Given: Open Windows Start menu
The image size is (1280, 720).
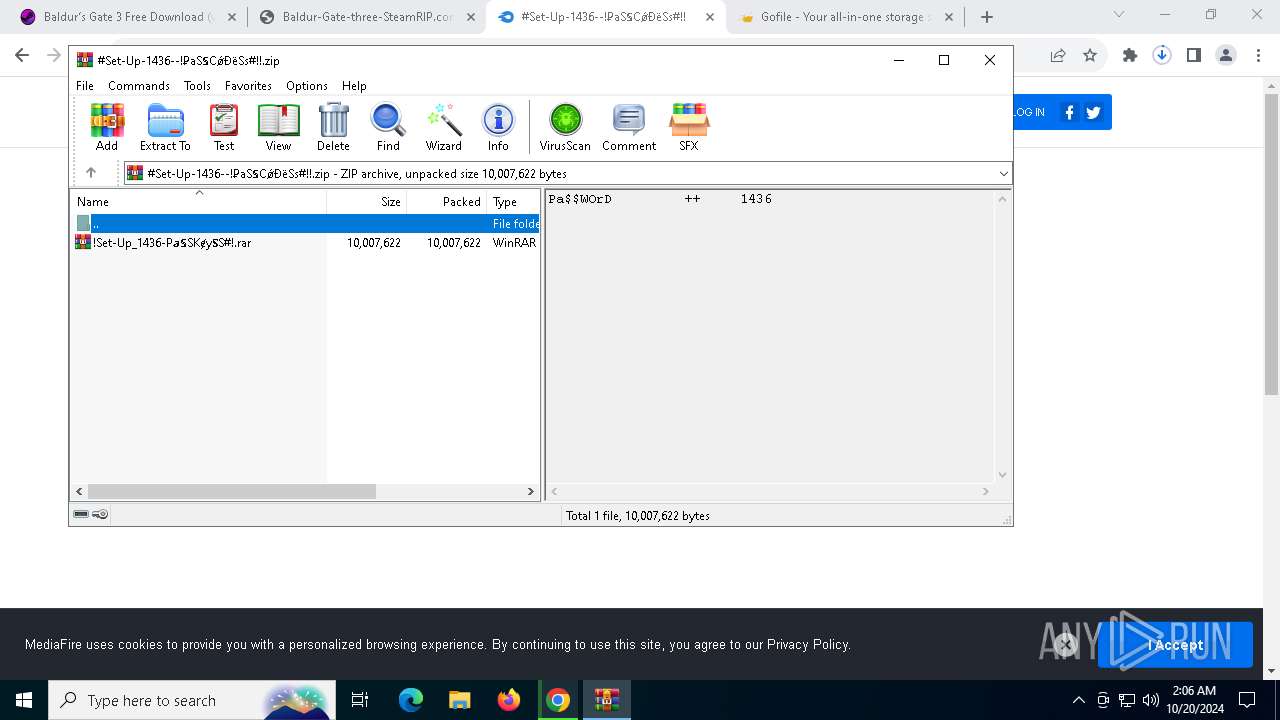Looking at the screenshot, I should pos(24,700).
